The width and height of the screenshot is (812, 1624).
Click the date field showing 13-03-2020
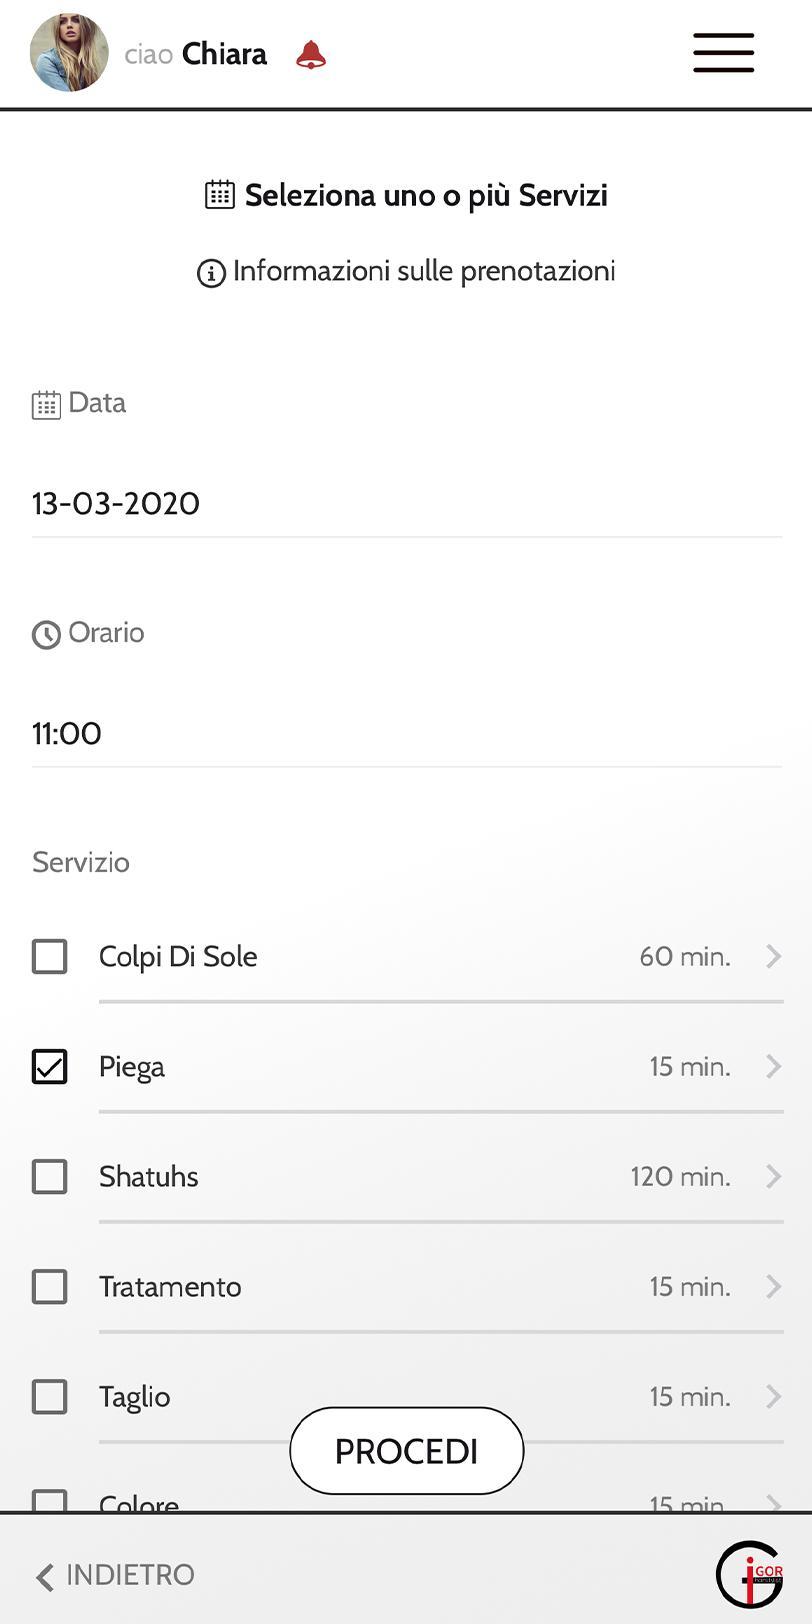pyautogui.click(x=407, y=504)
